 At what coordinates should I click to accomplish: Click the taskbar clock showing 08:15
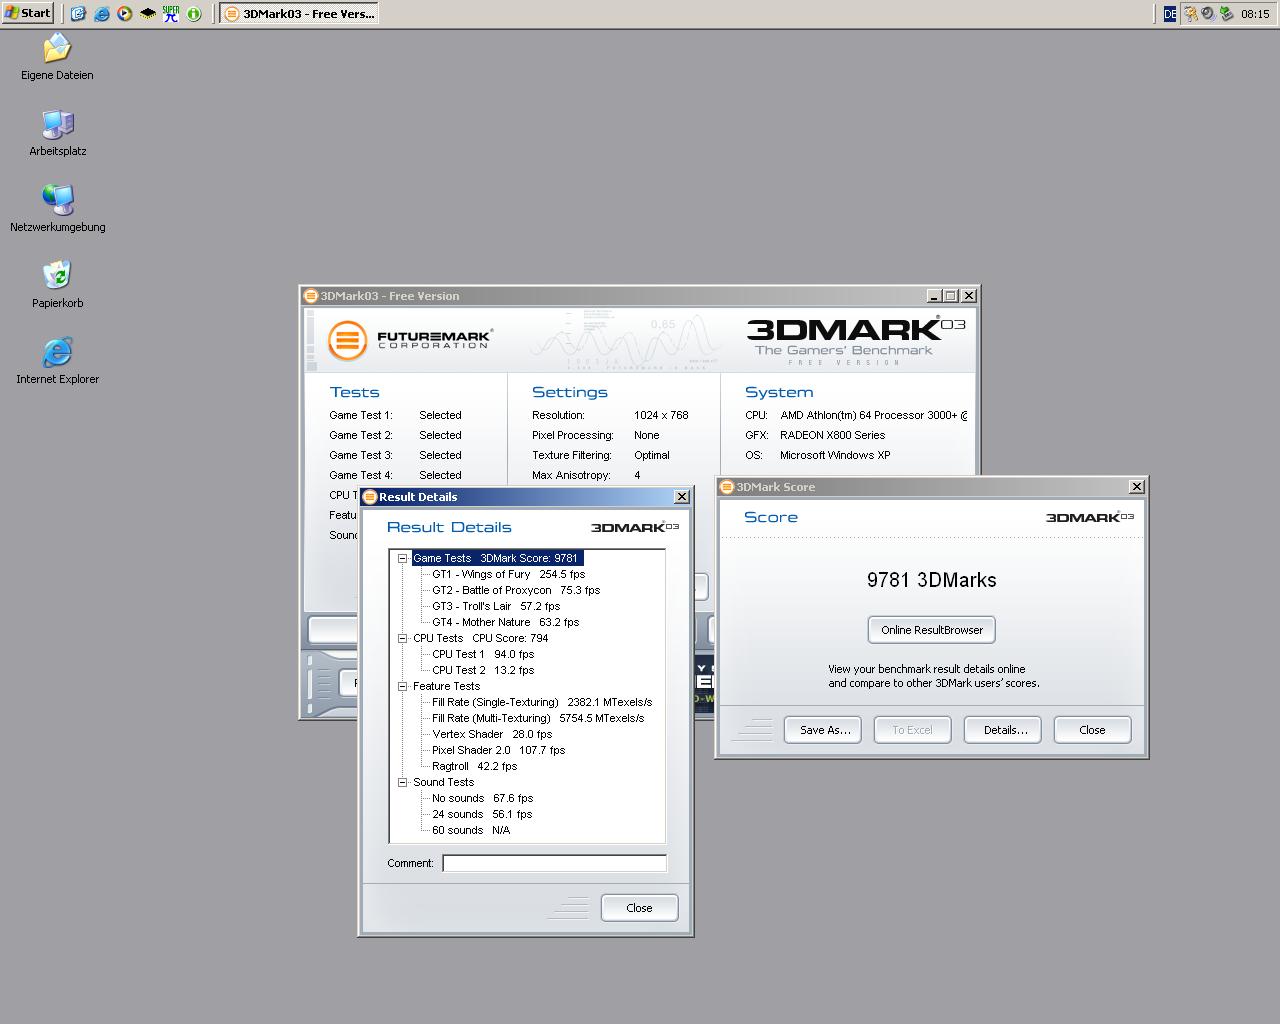(x=1255, y=14)
